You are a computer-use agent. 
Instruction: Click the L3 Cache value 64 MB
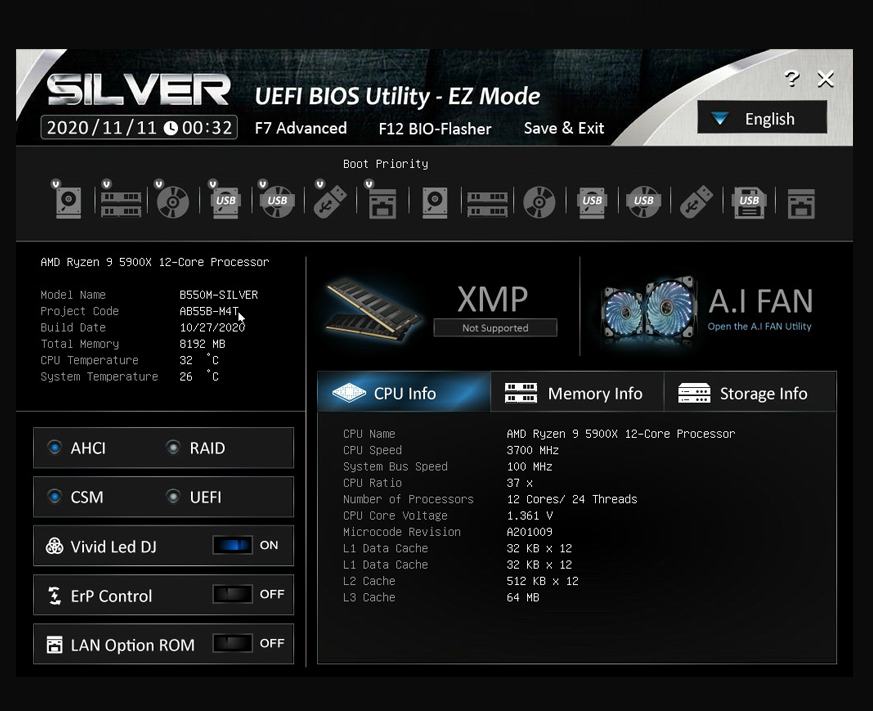(x=523, y=597)
